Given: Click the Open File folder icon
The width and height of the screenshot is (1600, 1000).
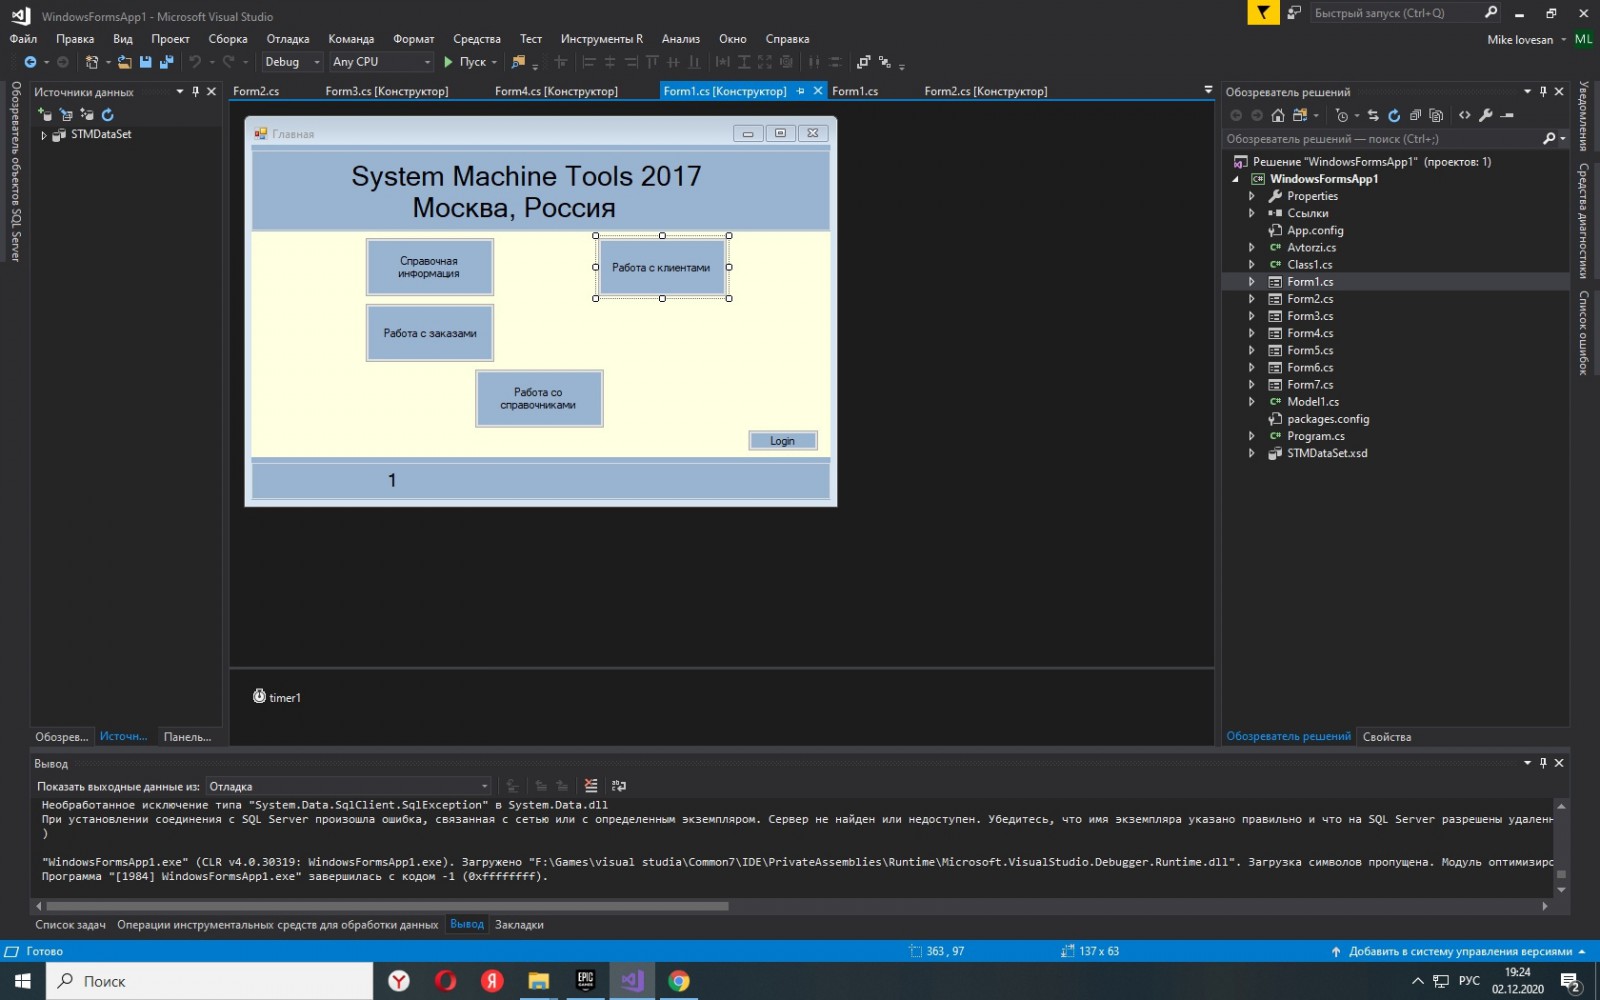Looking at the screenshot, I should [x=124, y=62].
